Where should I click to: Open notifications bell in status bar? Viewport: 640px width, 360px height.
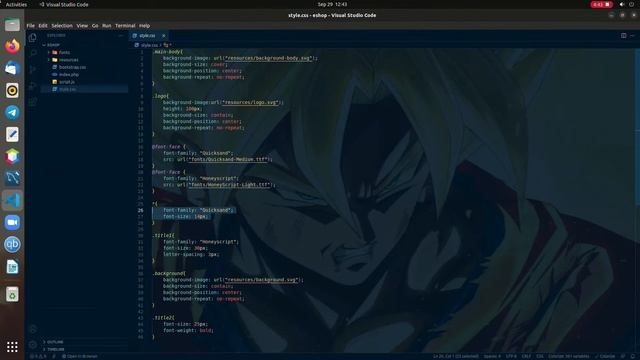click(x=632, y=356)
